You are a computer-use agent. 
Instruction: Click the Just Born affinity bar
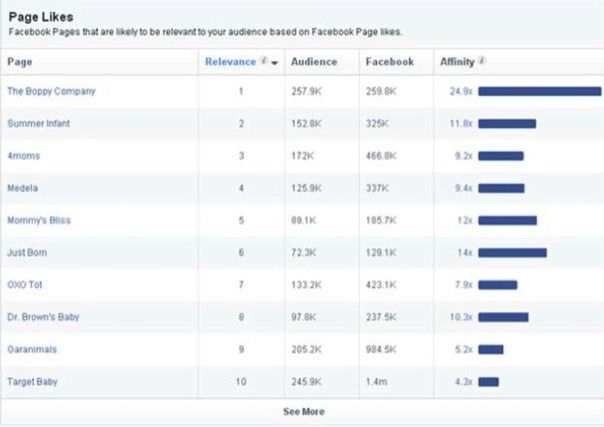click(x=512, y=253)
